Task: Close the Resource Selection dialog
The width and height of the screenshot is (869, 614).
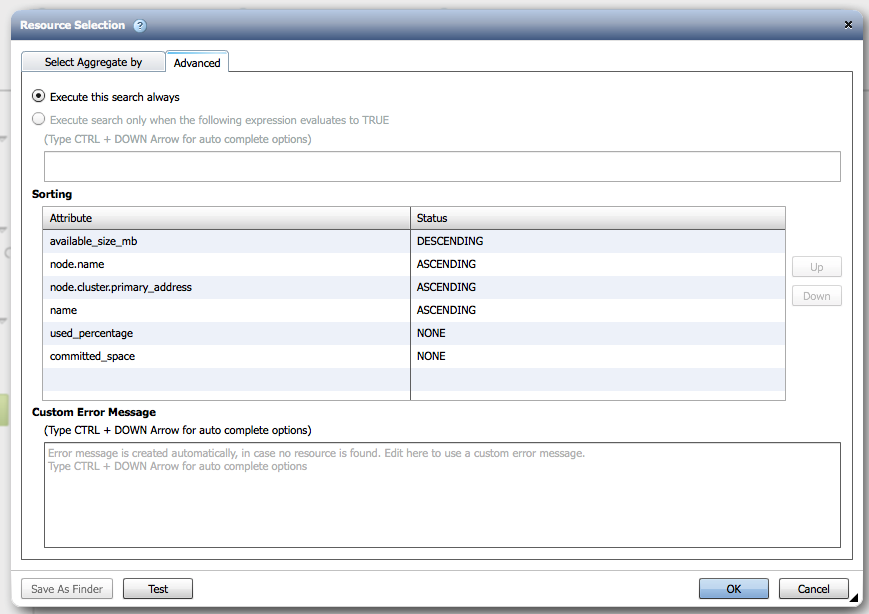Action: click(x=848, y=25)
